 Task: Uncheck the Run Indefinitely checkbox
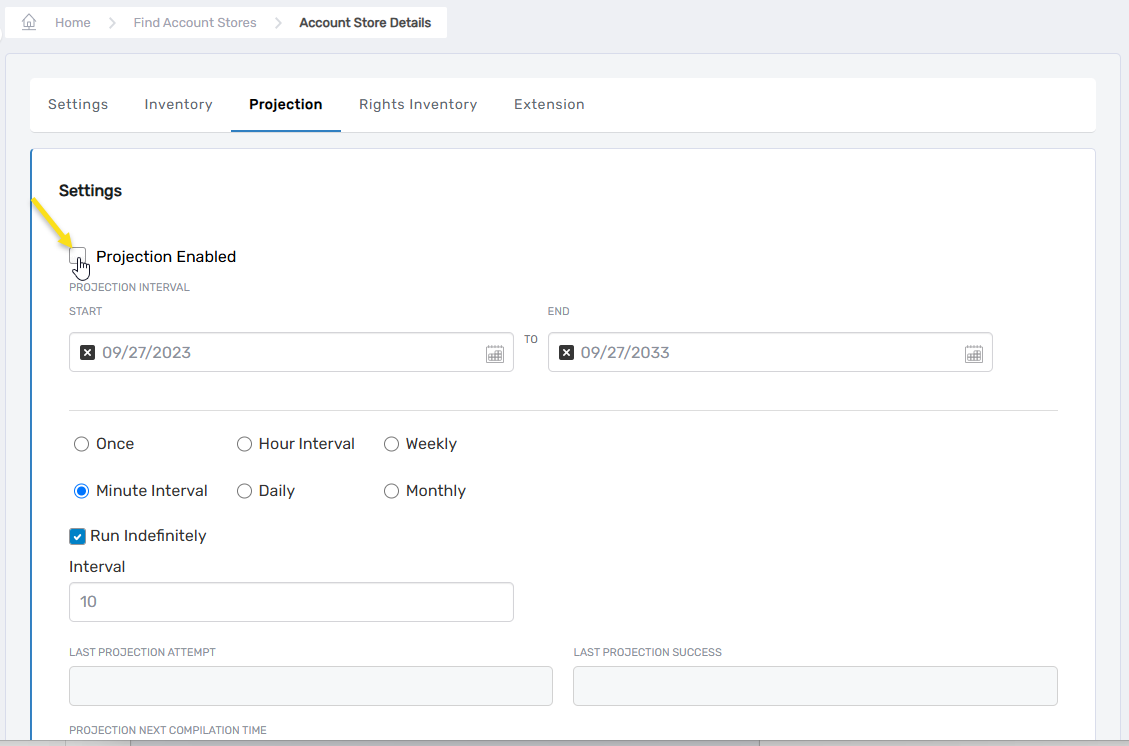77,536
